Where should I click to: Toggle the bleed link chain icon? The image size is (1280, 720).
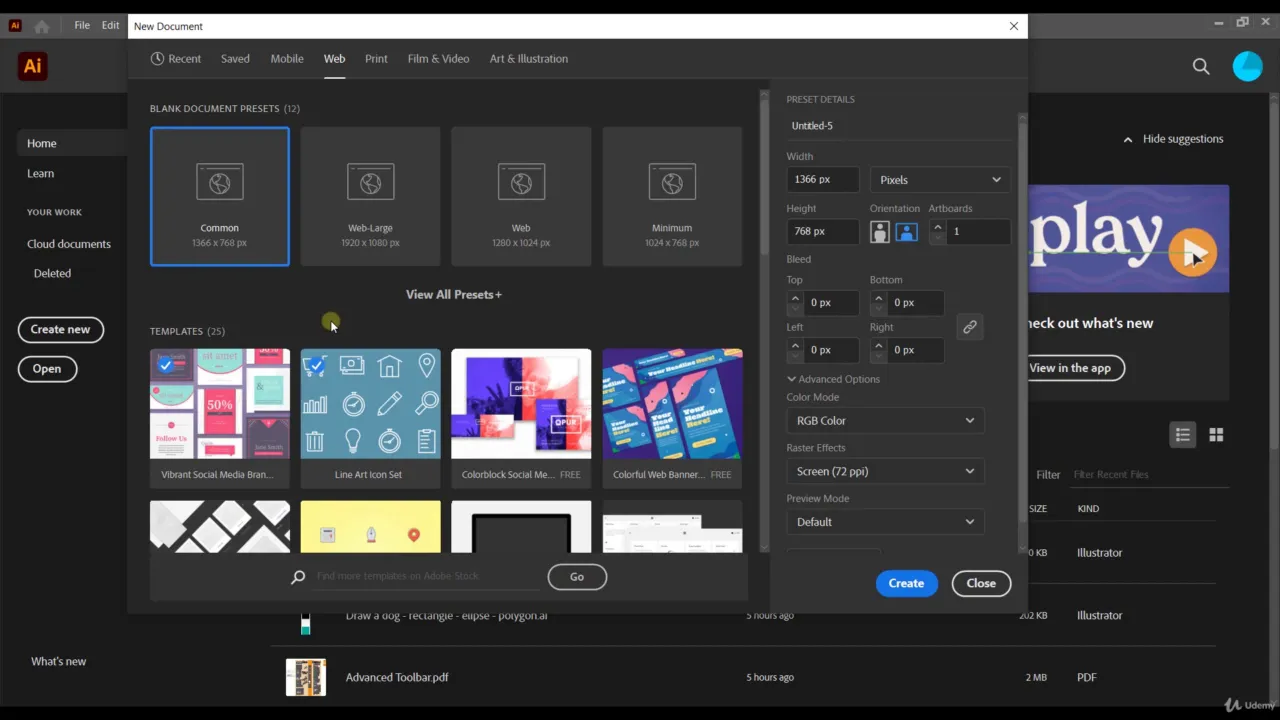tap(969, 327)
